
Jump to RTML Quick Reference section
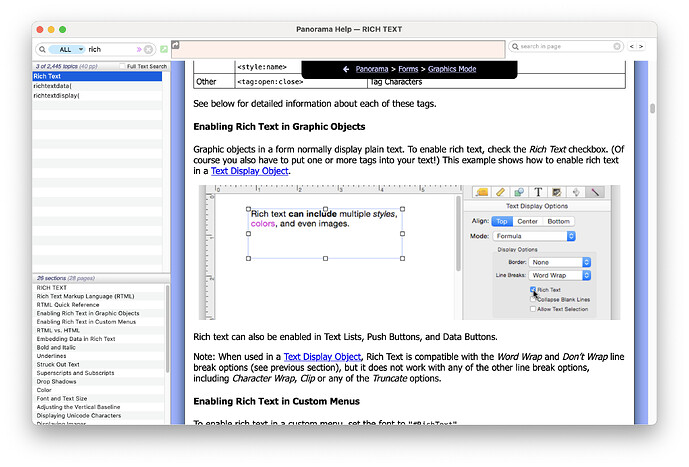68,305
